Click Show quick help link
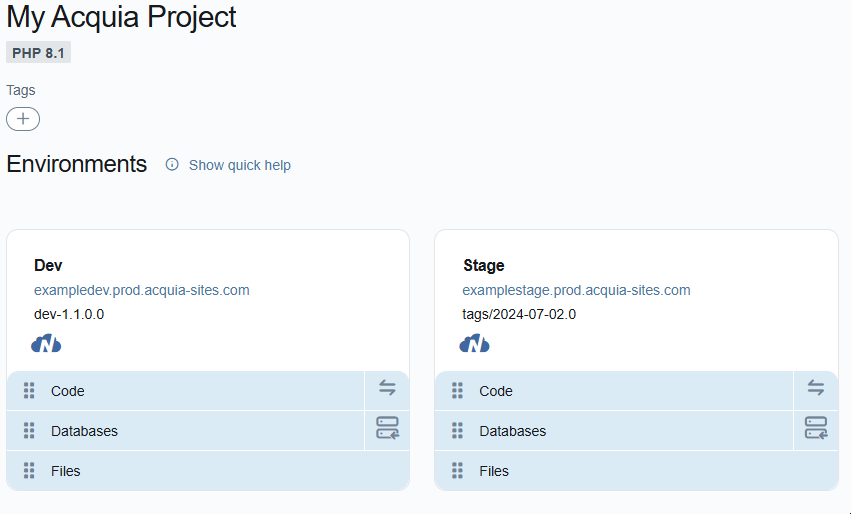851x514 pixels. click(239, 165)
